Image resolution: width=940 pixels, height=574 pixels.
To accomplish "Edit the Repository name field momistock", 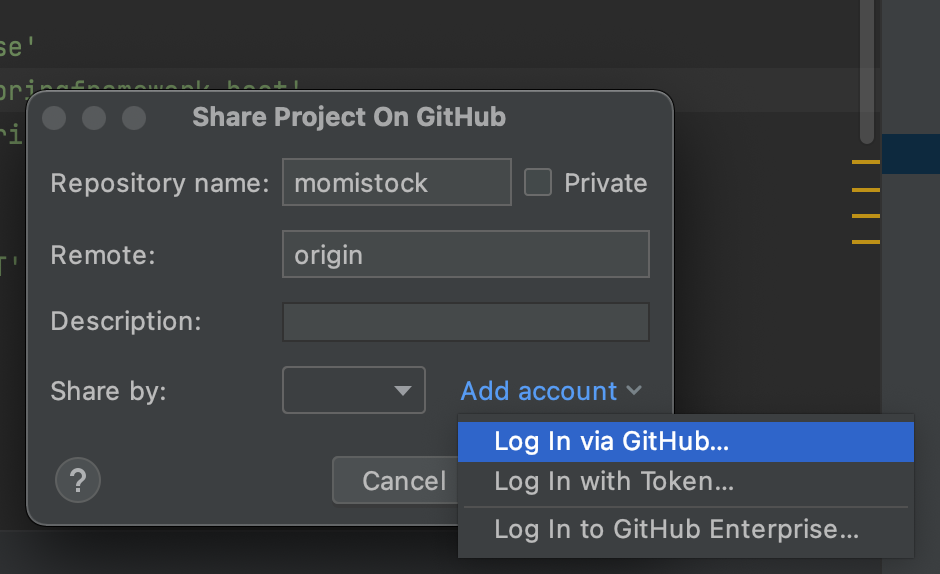I will click(397, 182).
